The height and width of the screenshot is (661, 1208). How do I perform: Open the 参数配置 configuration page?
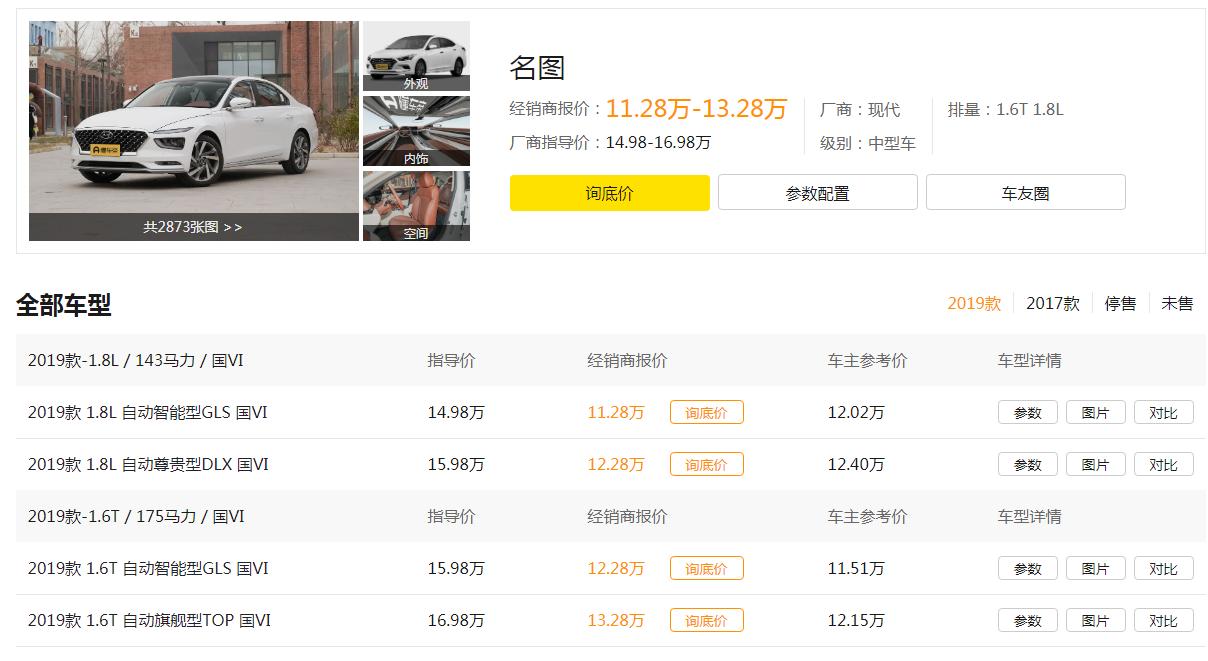click(x=817, y=192)
